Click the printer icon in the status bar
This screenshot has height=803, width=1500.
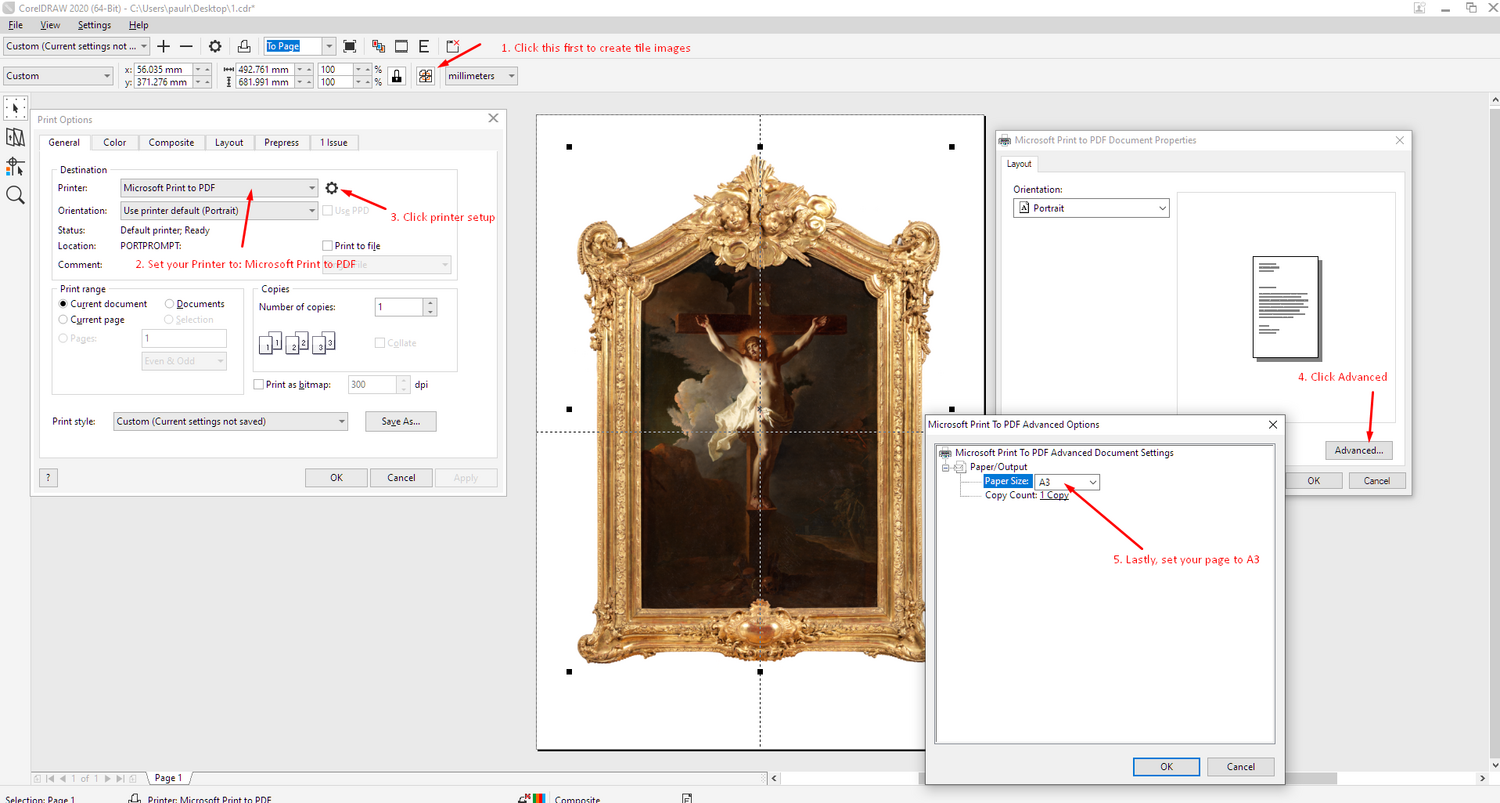pyautogui.click(x=136, y=799)
